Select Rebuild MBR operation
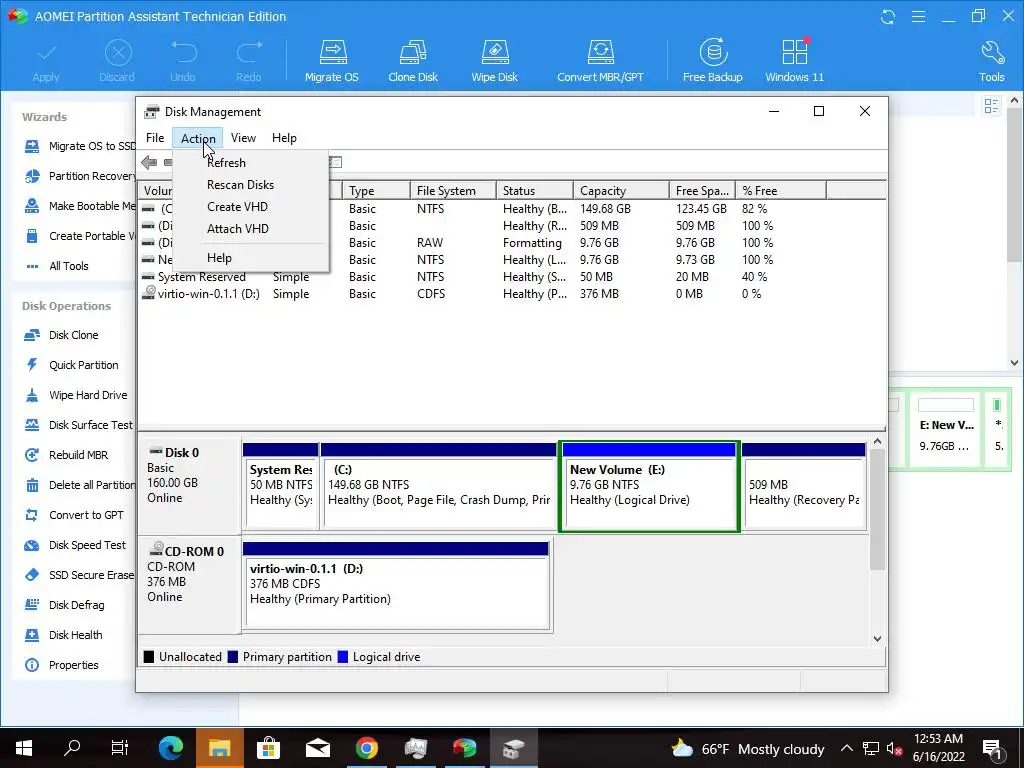The width and height of the screenshot is (1024, 768). (66, 455)
